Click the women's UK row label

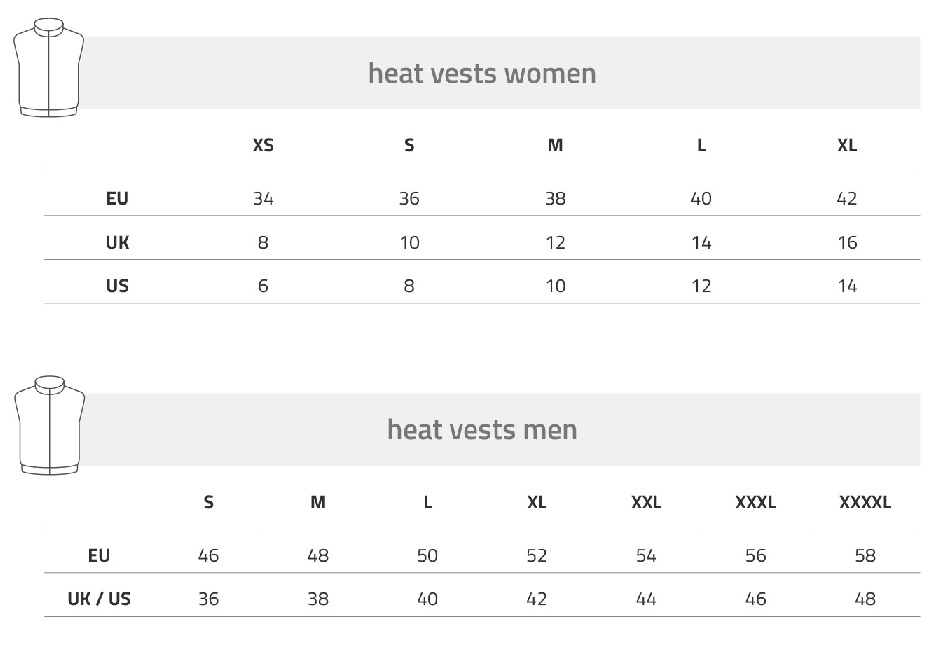coord(117,242)
